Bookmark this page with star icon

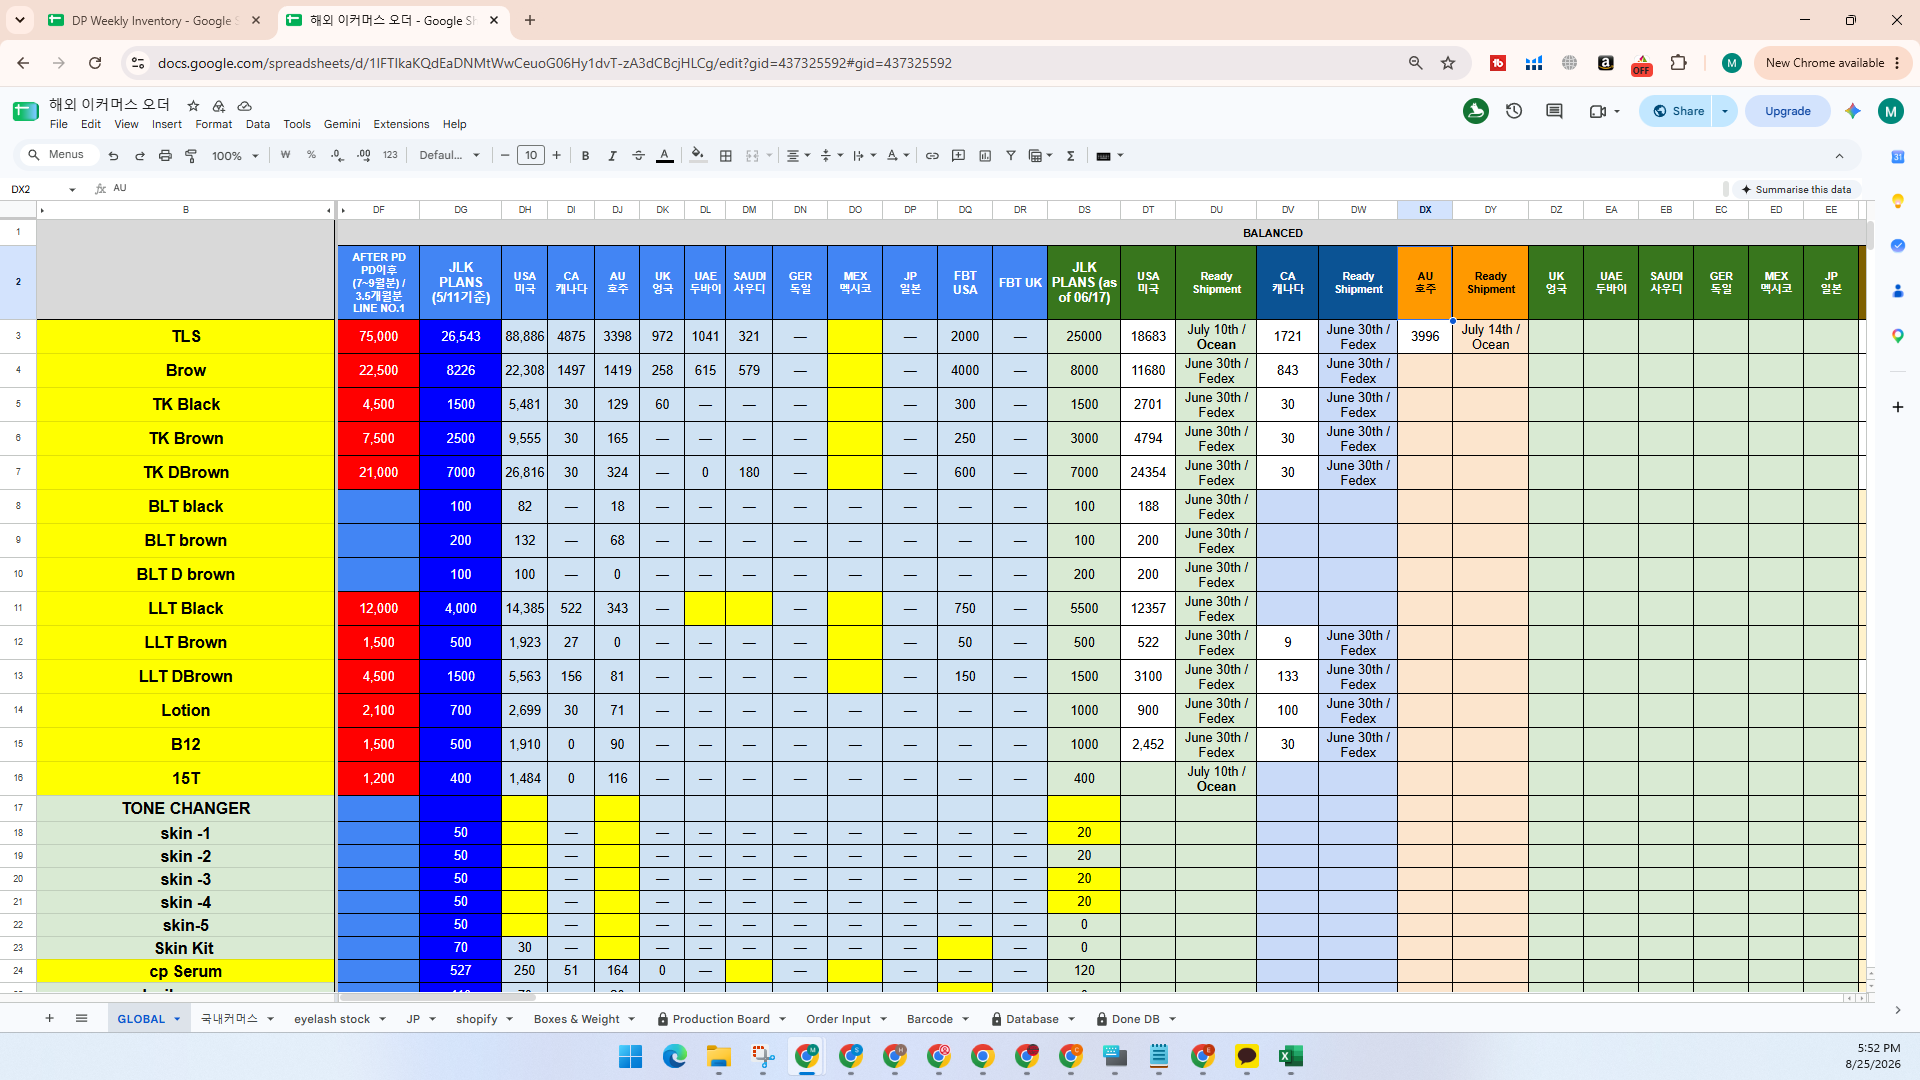click(x=1447, y=63)
